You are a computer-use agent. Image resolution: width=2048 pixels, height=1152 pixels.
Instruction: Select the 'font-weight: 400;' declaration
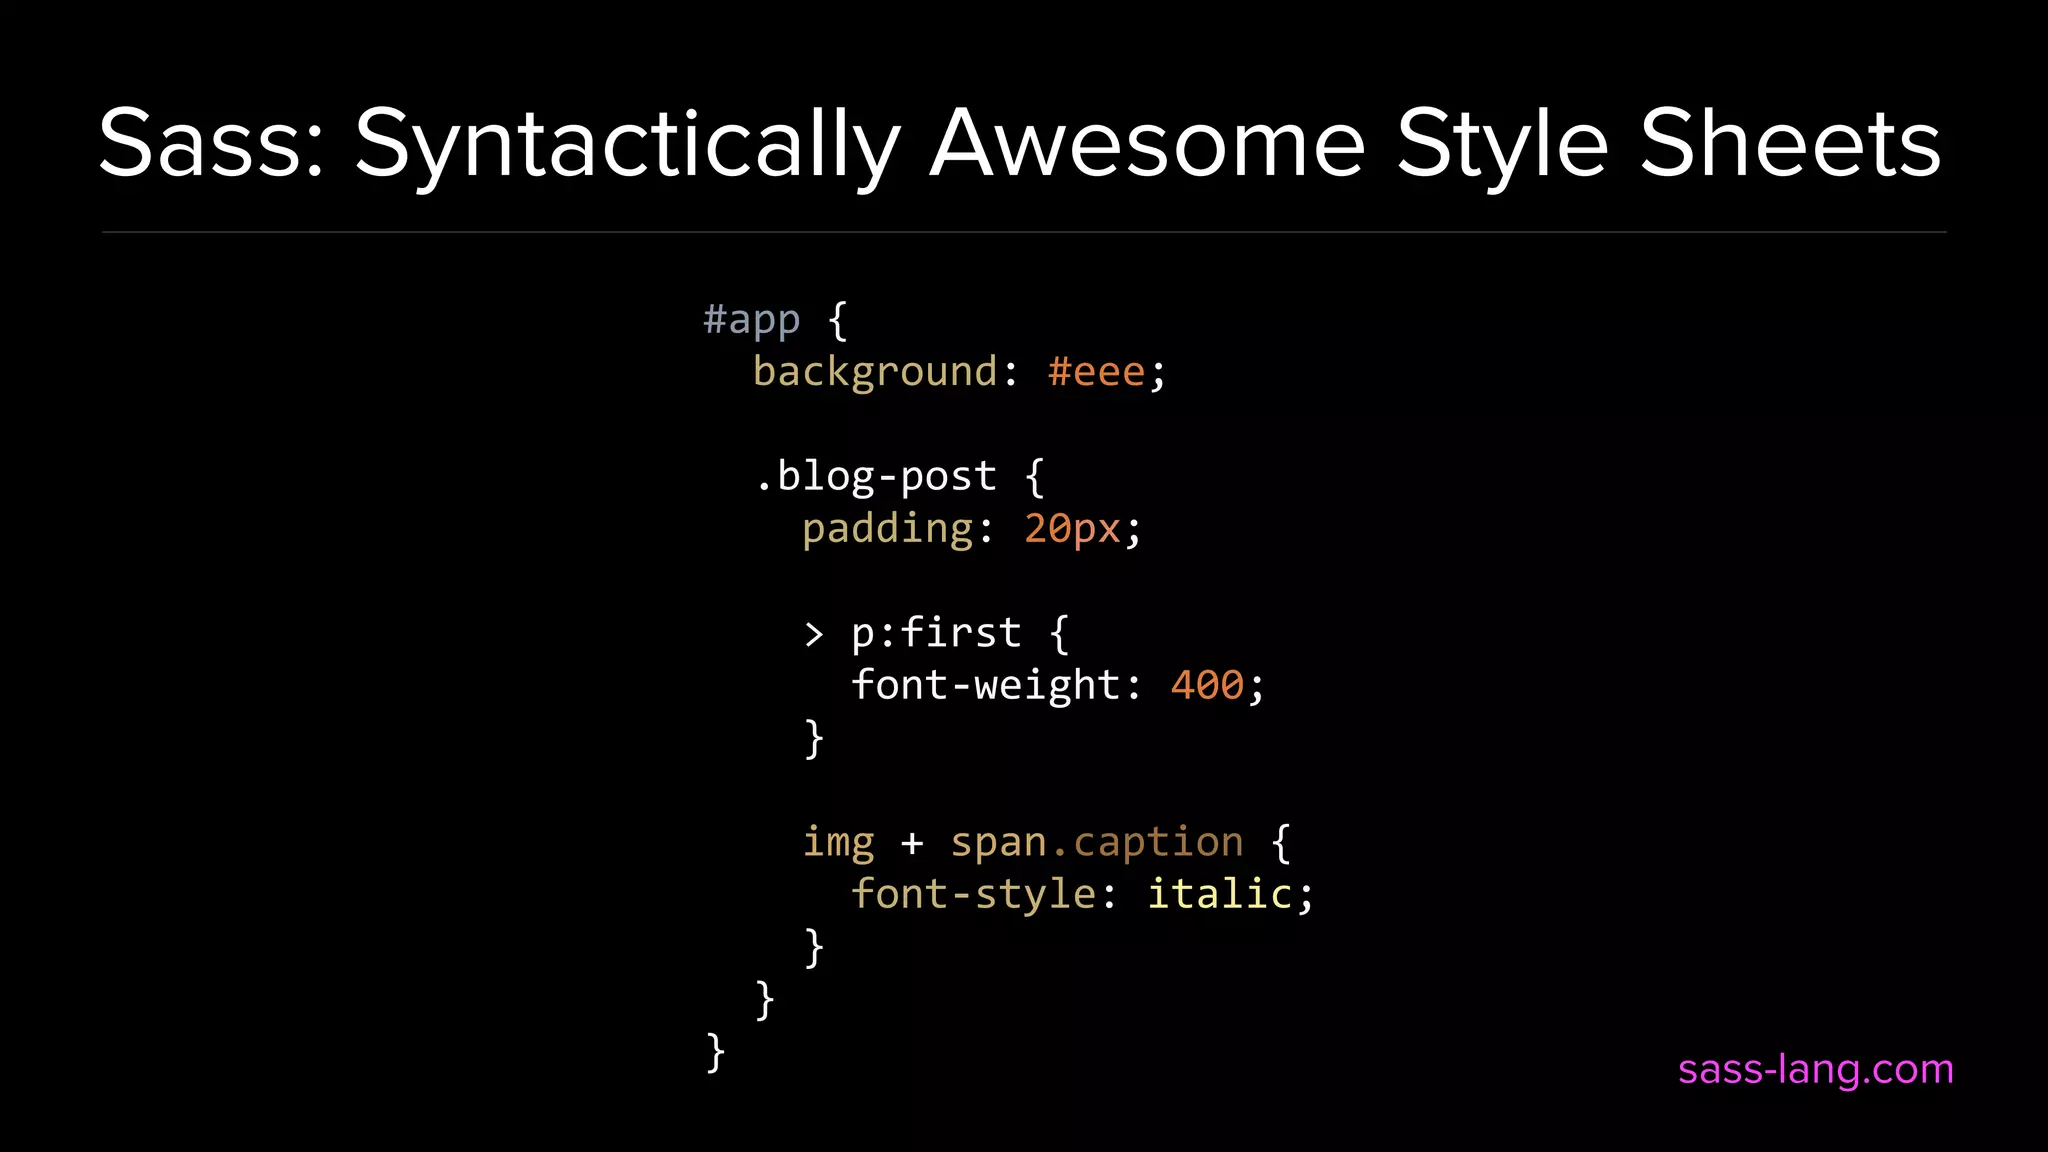pos(1058,686)
